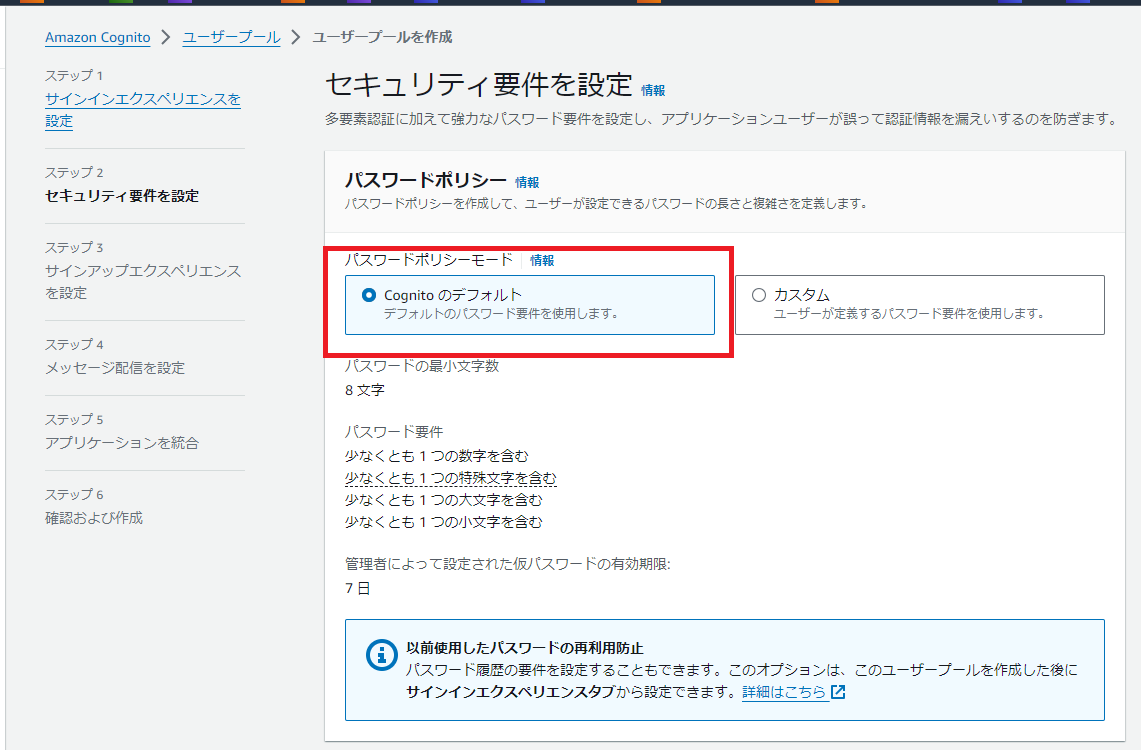Image resolution: width=1141 pixels, height=750 pixels.
Task: Open step 1 サインインエクスペリエンスを設定 link
Action: pyautogui.click(x=143, y=110)
